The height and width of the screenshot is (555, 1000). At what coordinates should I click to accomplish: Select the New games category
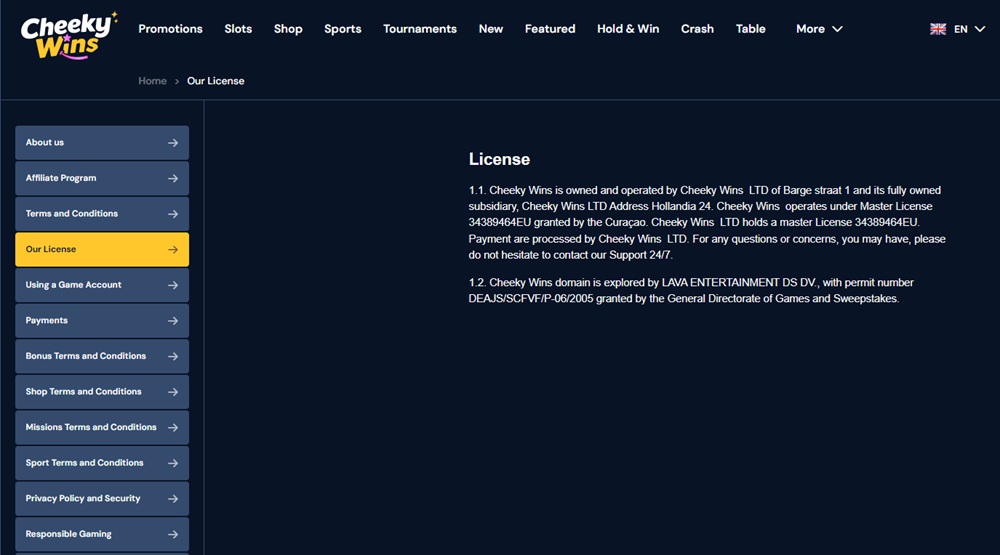[x=491, y=29]
